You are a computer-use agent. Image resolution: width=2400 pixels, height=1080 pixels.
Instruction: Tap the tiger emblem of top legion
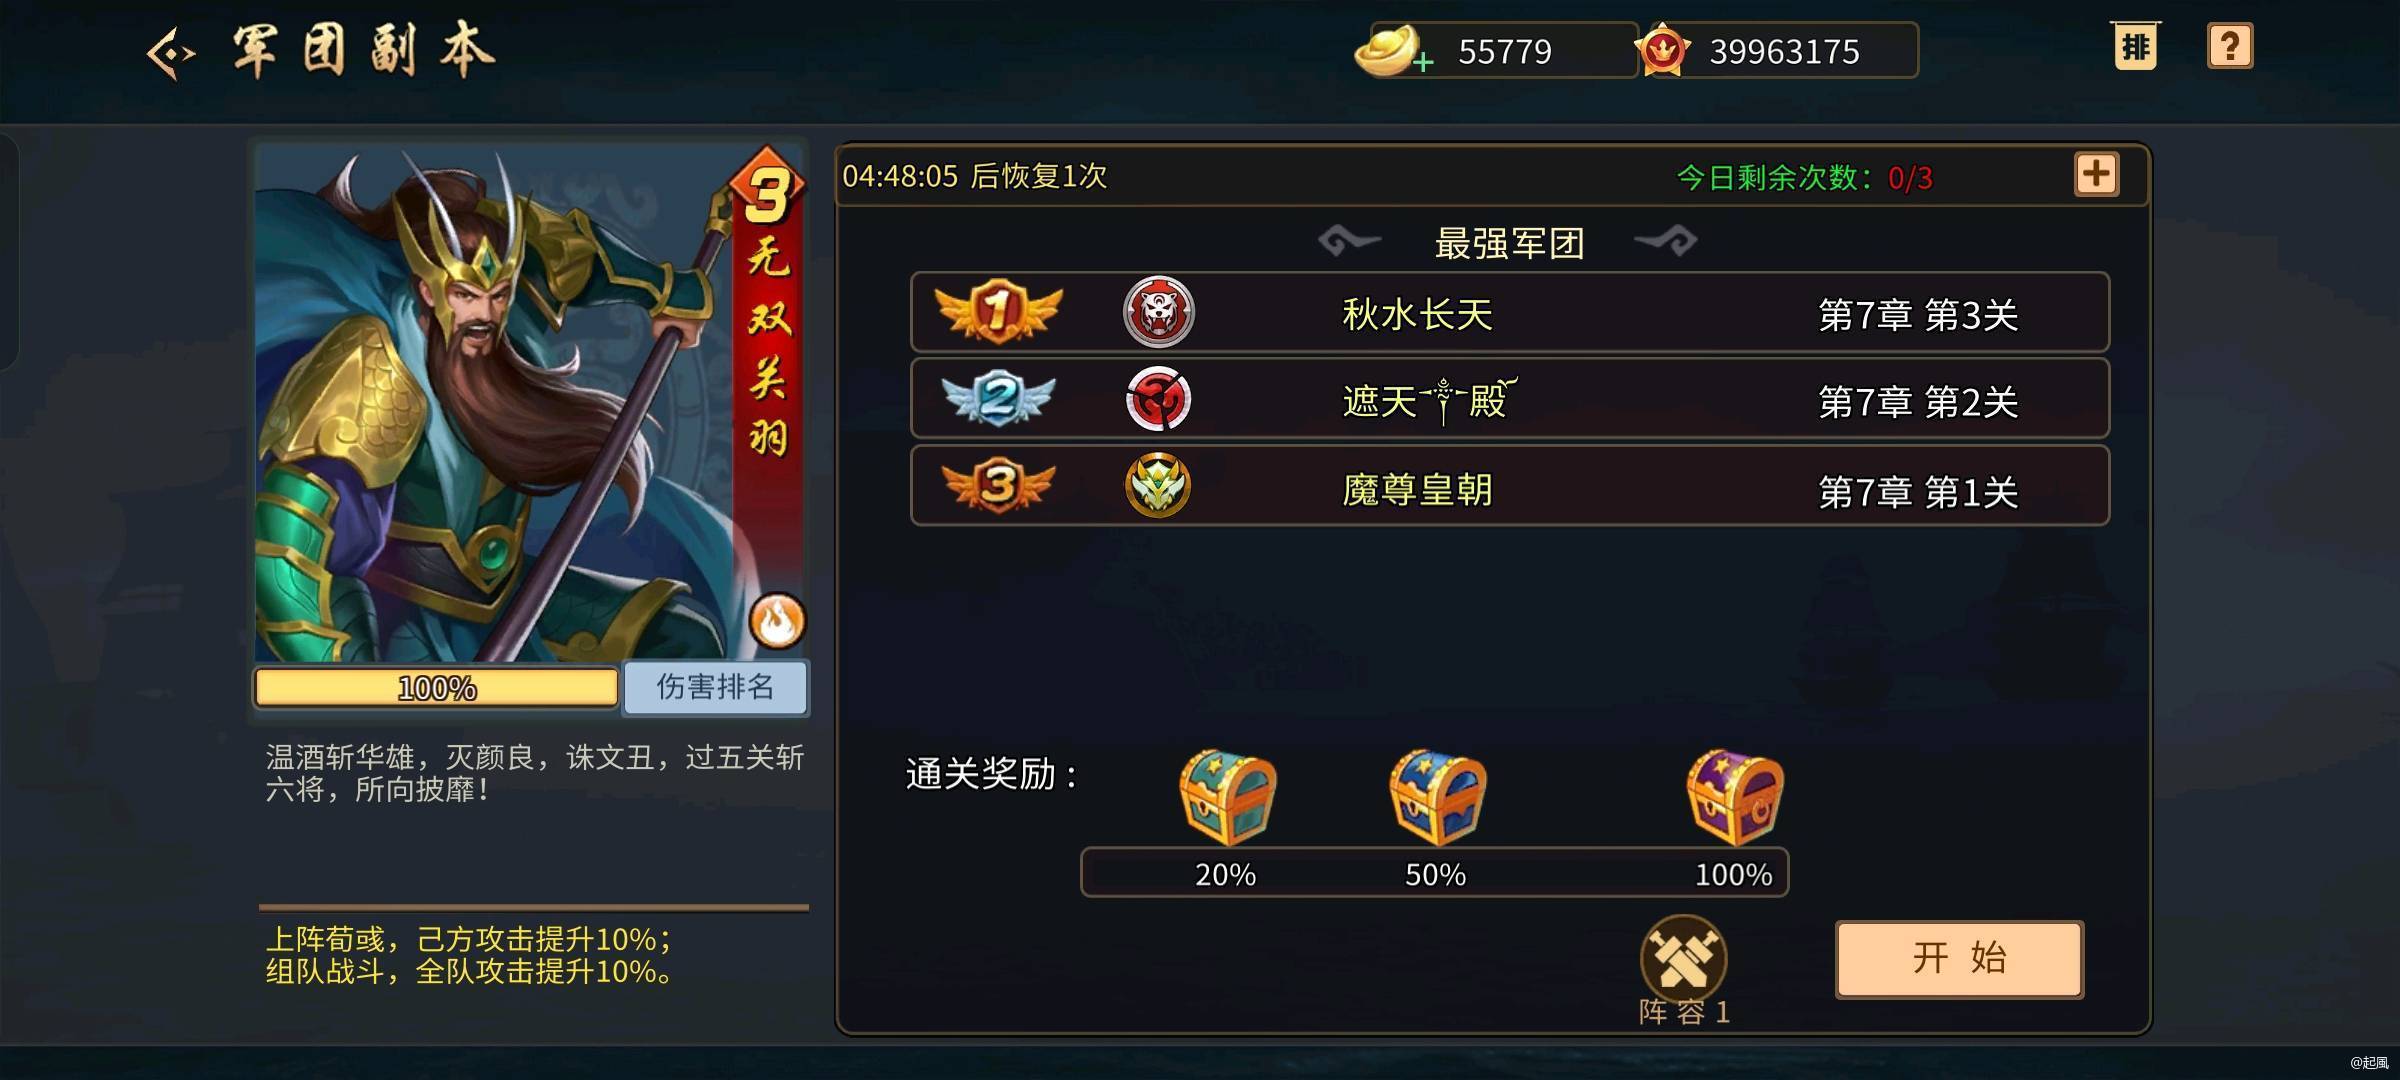(1158, 312)
